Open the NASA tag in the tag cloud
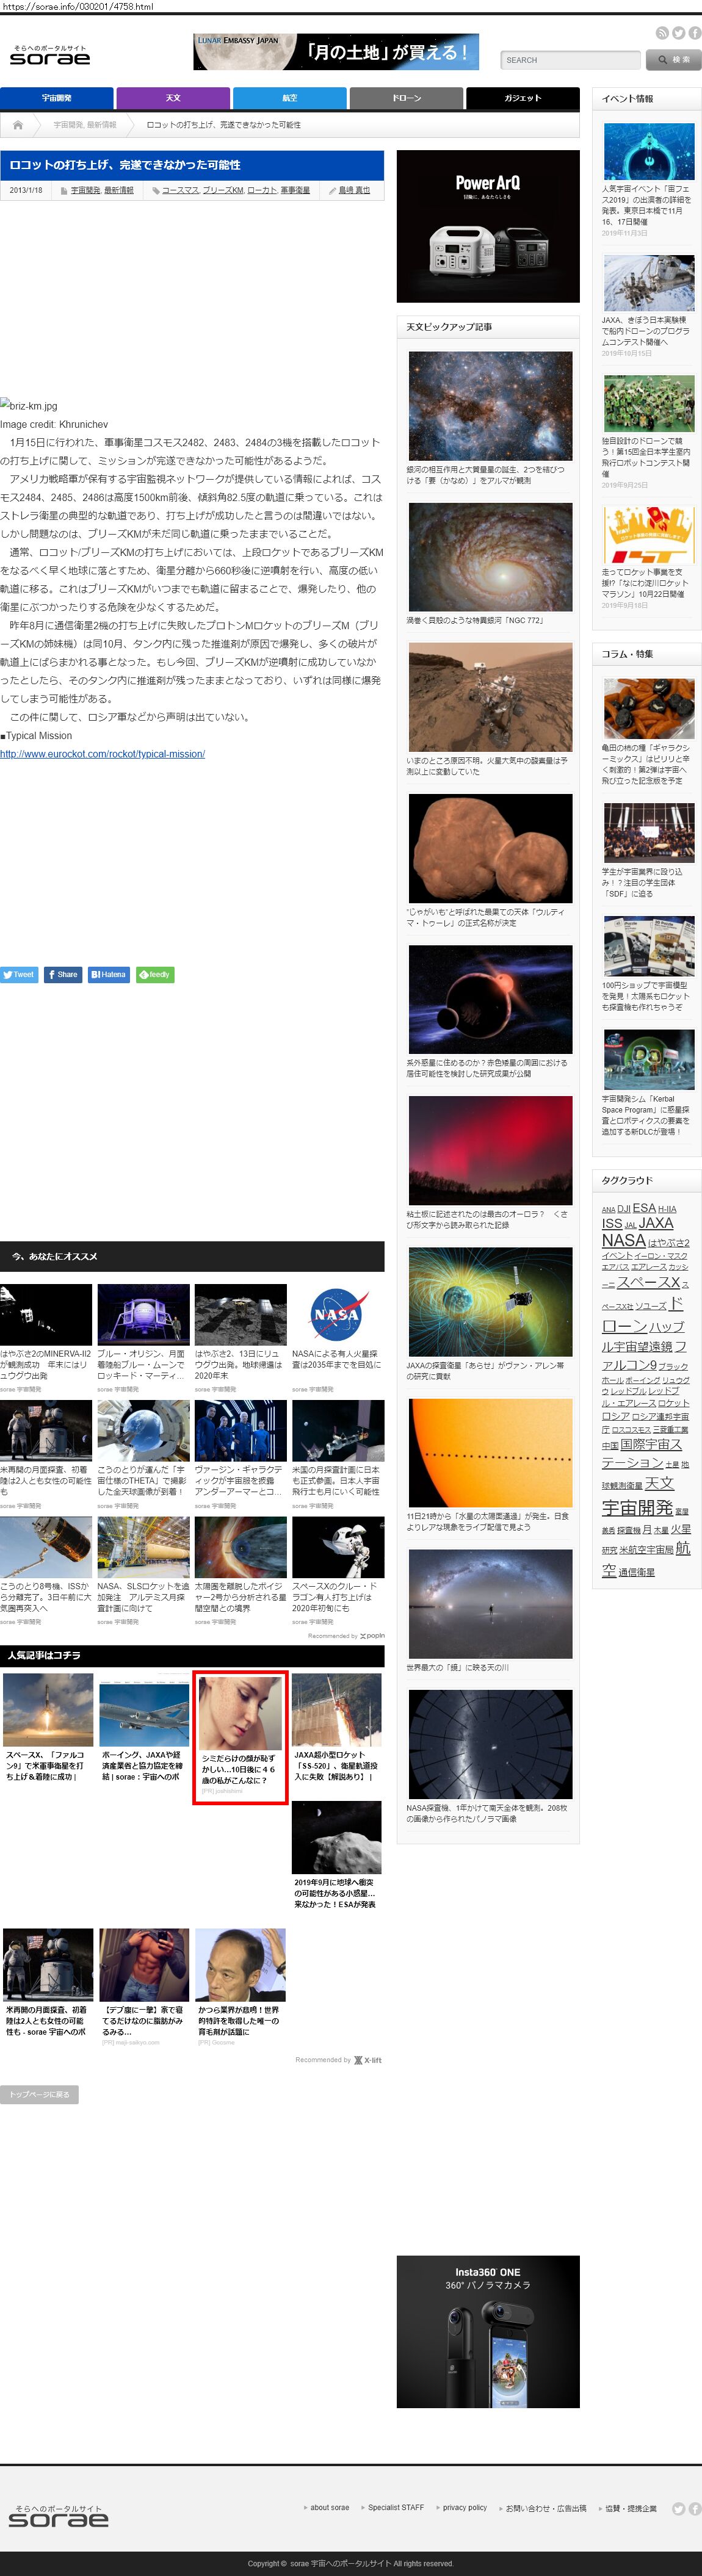The image size is (702, 2576). 623,1241
